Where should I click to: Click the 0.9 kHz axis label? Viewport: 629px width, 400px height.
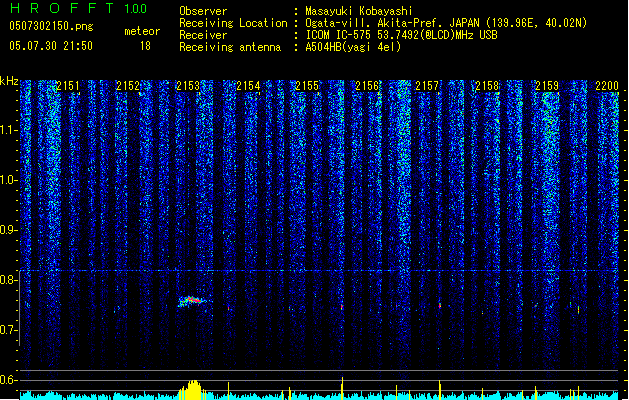tap(8, 230)
